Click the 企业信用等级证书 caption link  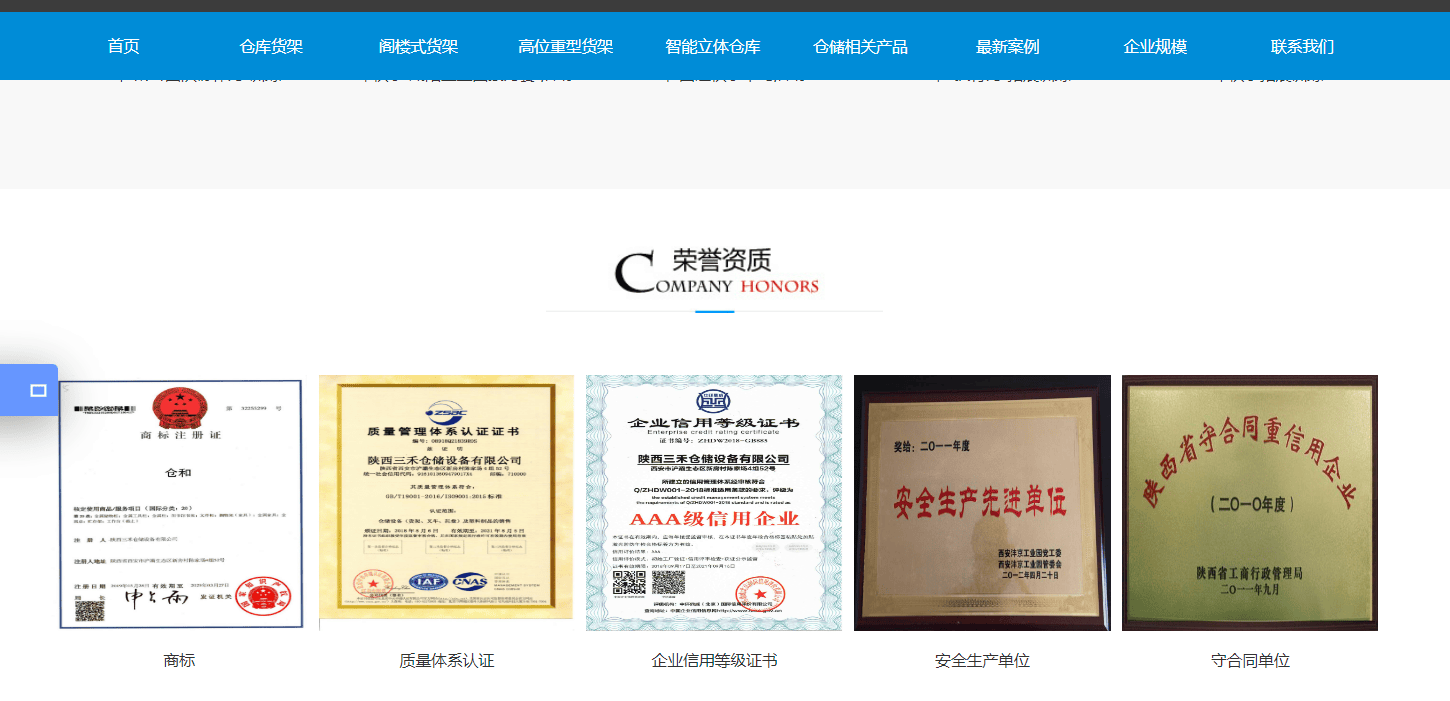713,660
